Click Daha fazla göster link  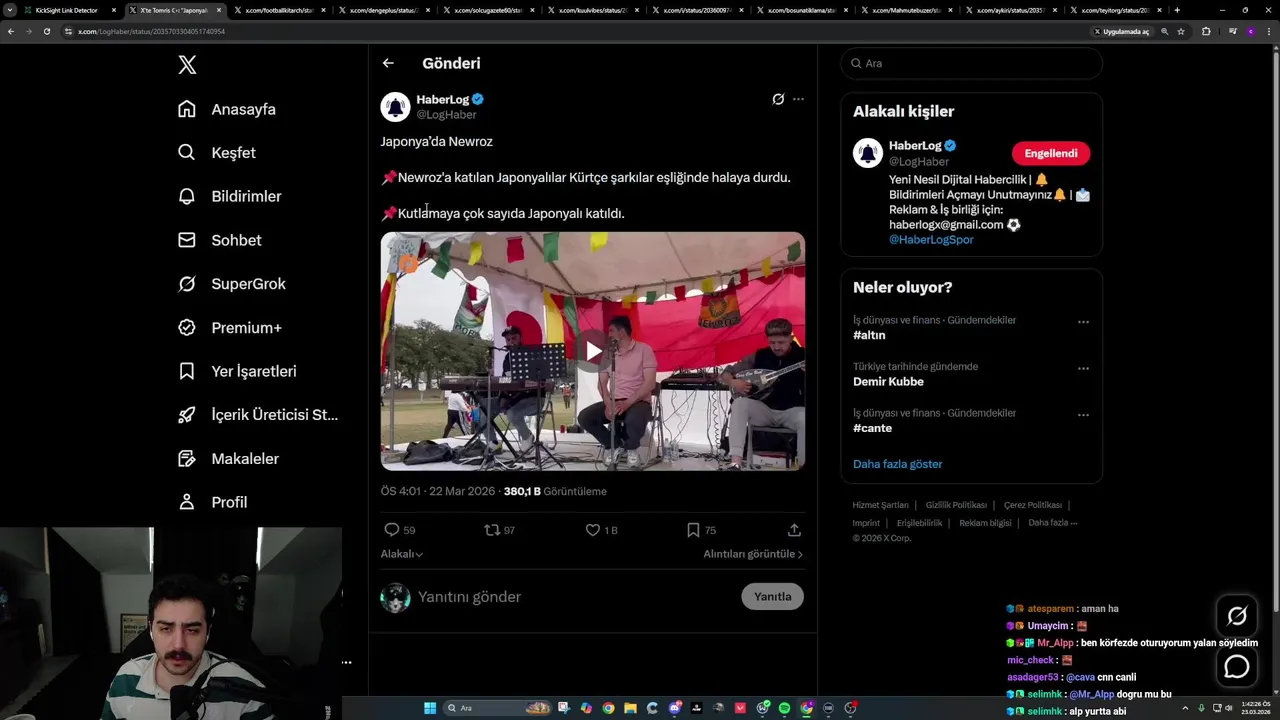pyautogui.click(x=897, y=464)
